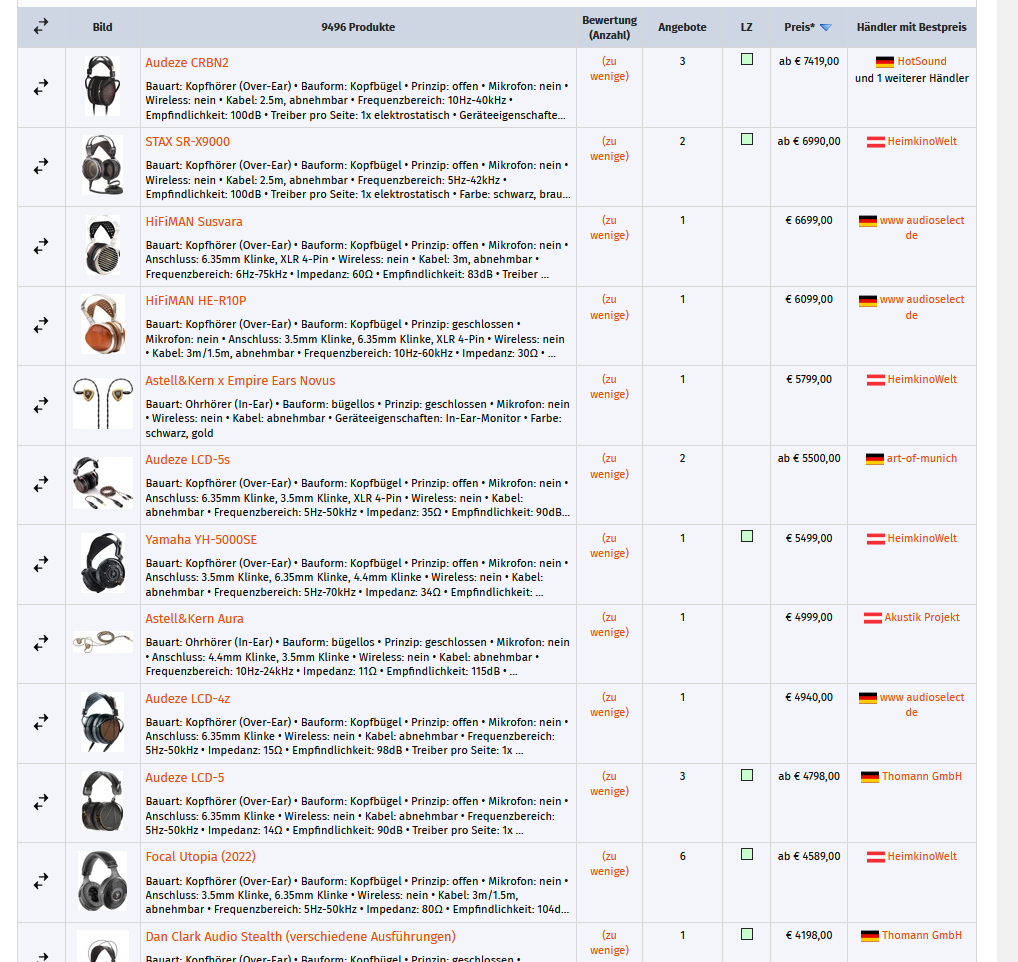Open Audeze CRBN2 product link
Image resolution: width=1018 pixels, height=962 pixels.
tap(187, 63)
